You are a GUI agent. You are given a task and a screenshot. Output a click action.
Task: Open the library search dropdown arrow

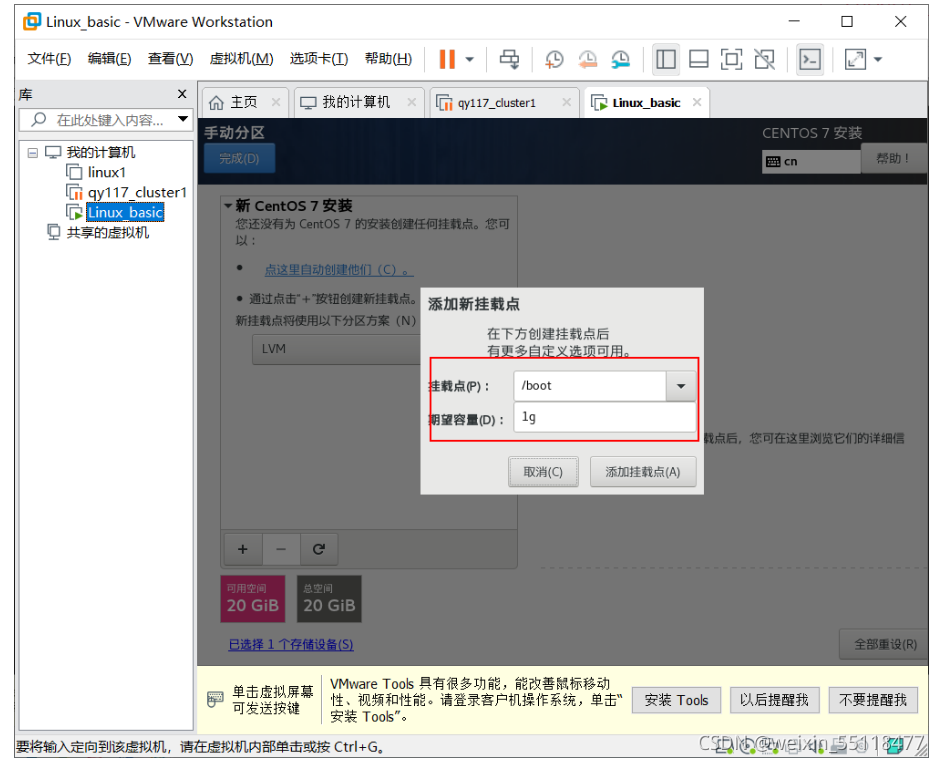pos(183,119)
